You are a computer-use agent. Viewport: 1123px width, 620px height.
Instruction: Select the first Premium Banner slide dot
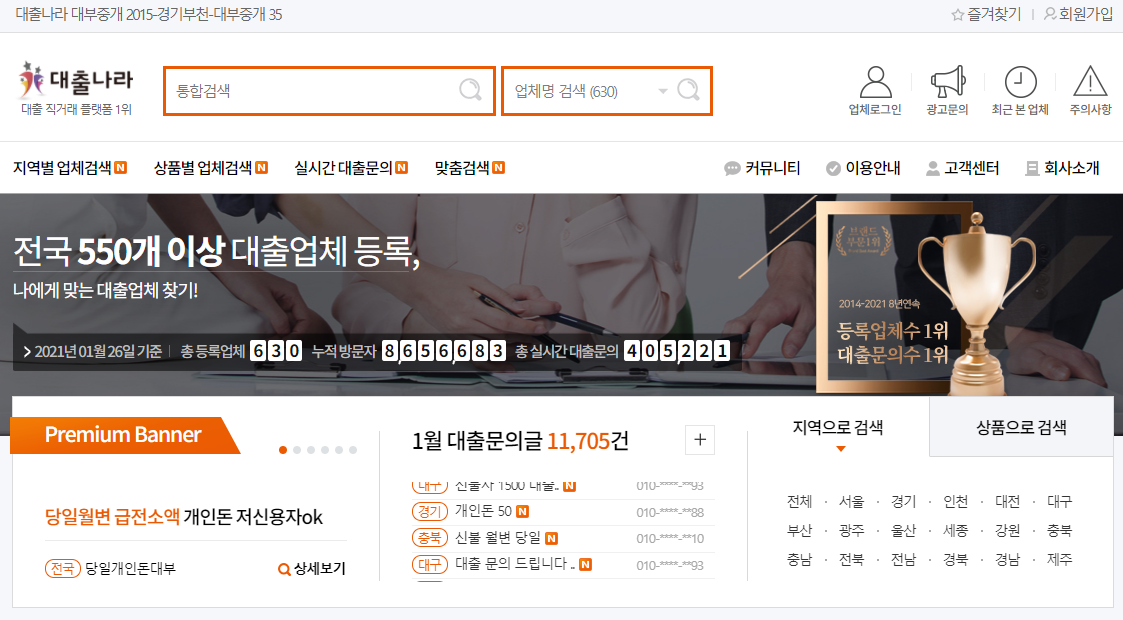283,450
